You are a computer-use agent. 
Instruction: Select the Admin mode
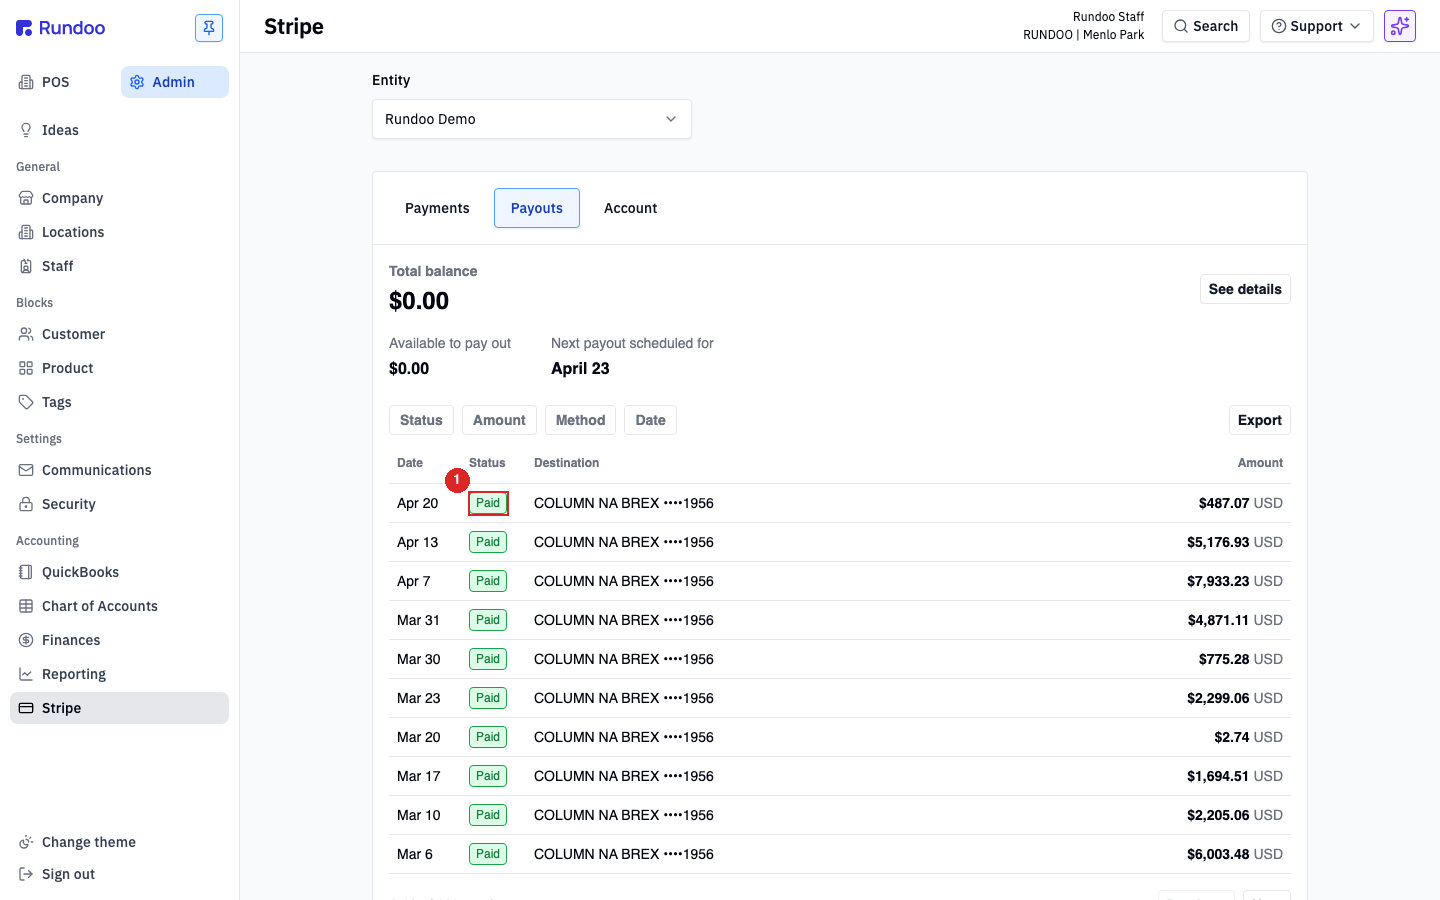point(175,82)
